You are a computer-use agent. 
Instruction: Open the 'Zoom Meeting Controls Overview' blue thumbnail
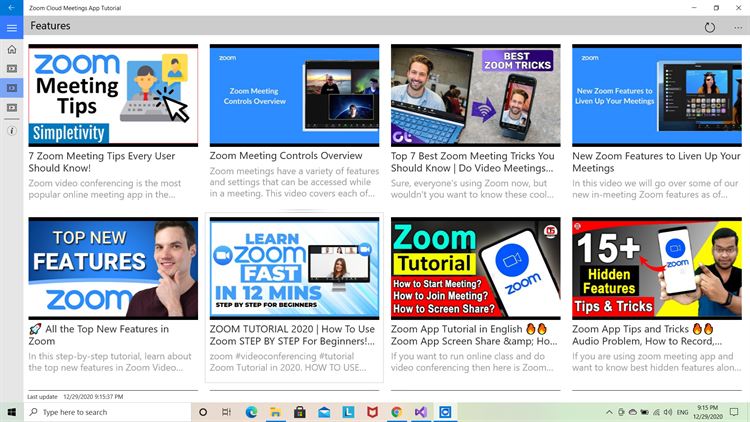(x=294, y=95)
